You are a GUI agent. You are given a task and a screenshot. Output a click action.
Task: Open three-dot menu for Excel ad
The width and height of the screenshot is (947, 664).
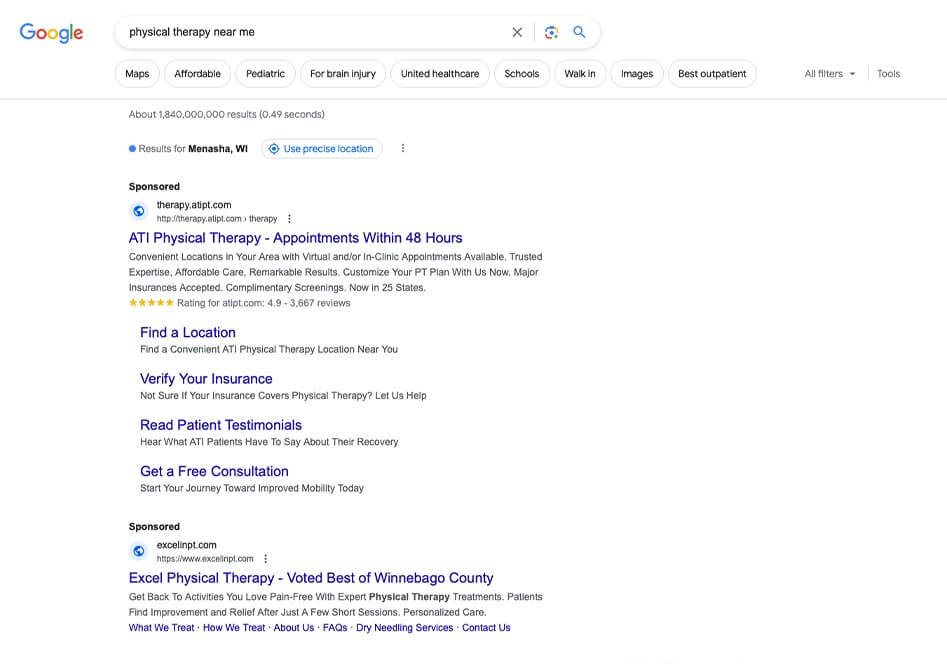pyautogui.click(x=266, y=559)
